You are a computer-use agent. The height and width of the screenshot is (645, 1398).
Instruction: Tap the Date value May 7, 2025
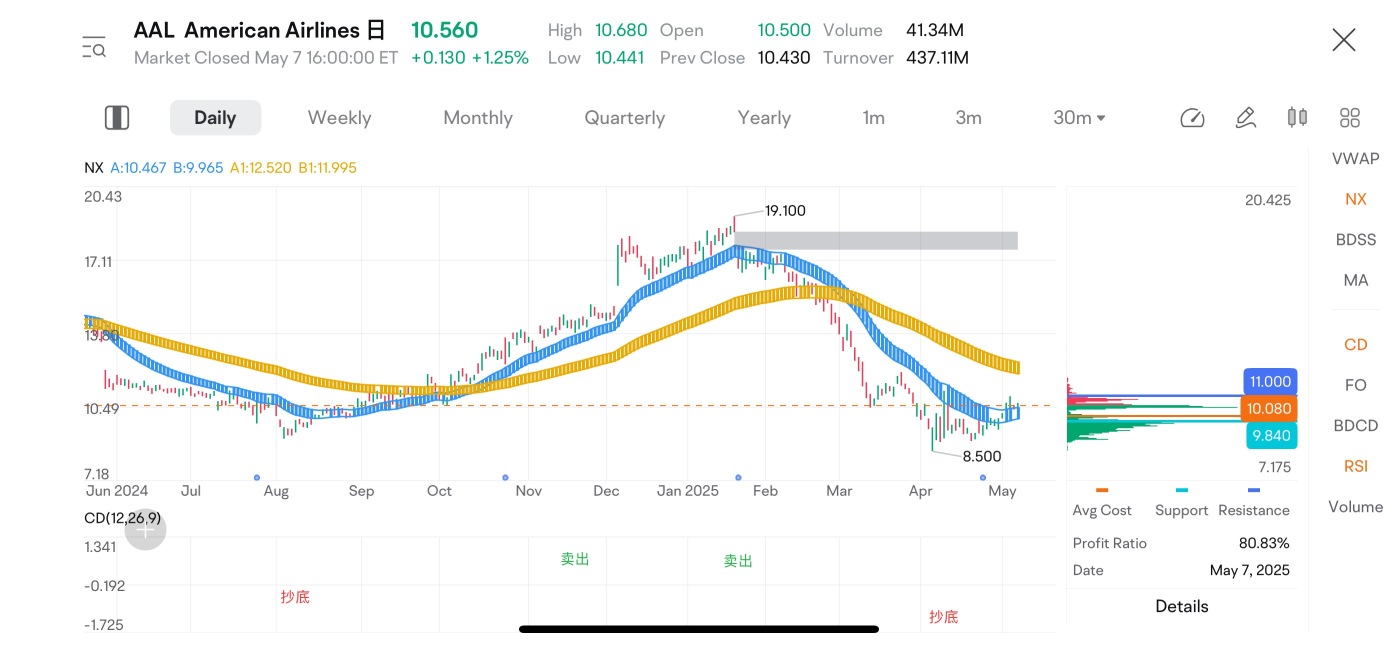pyautogui.click(x=1250, y=570)
